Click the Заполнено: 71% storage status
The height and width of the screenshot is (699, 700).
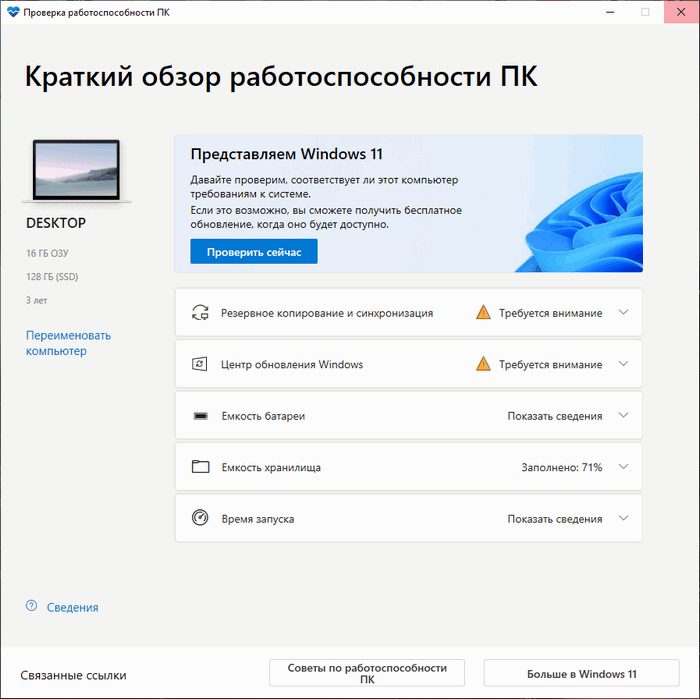coord(562,467)
